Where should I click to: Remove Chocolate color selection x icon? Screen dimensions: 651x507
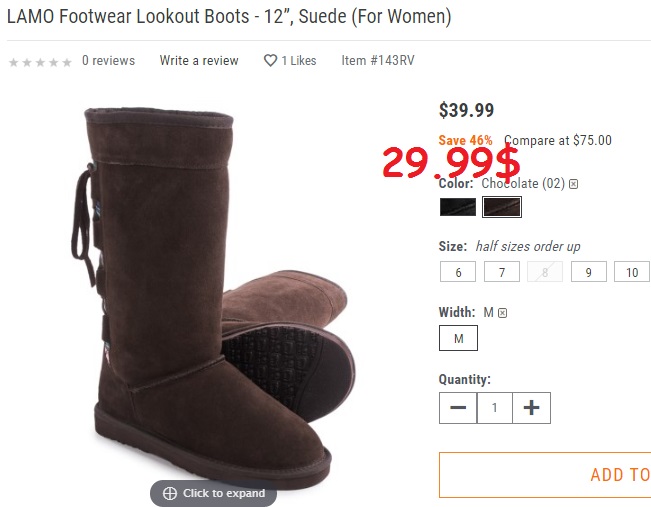tap(574, 184)
